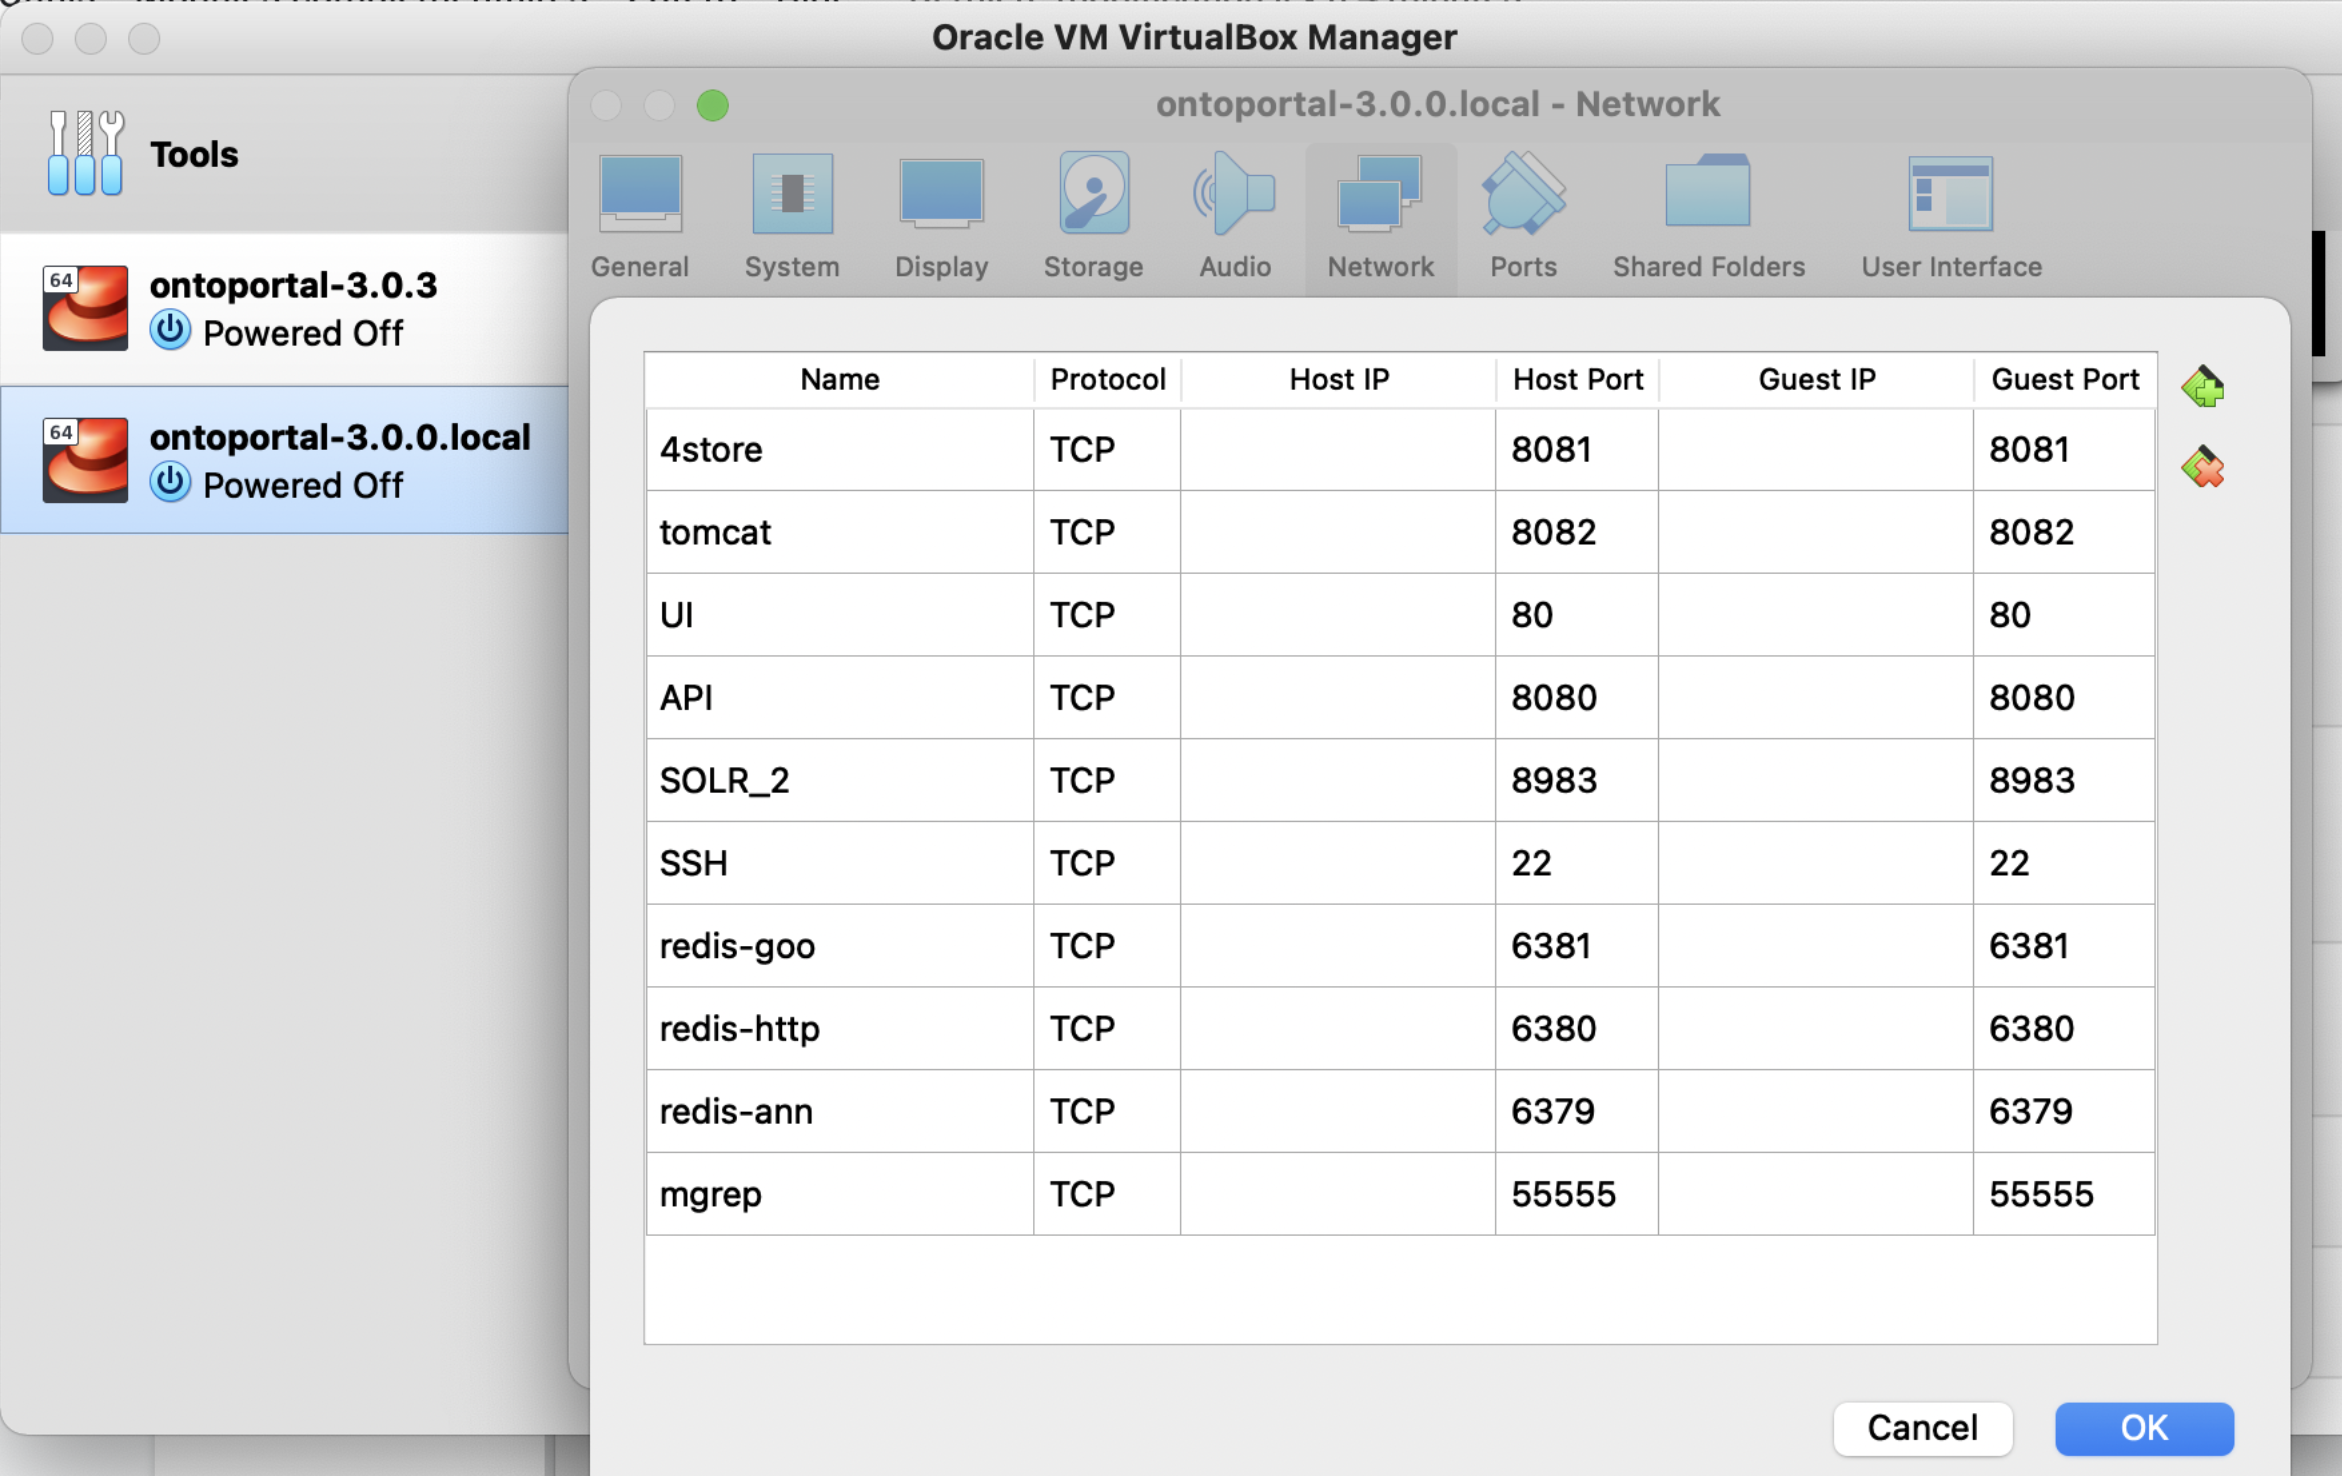Select the SOLR_2 rule name
The height and width of the screenshot is (1476, 2342).
(x=839, y=781)
